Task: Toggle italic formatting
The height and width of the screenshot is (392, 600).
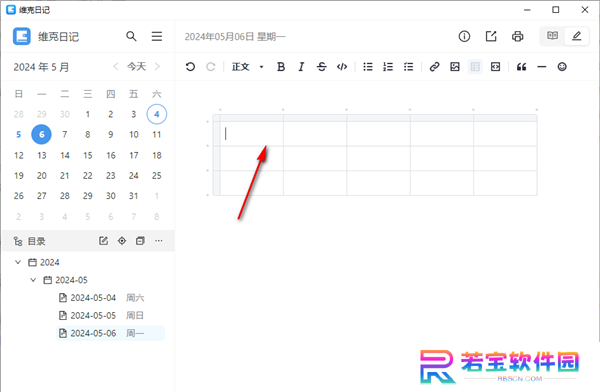Action: (301, 67)
